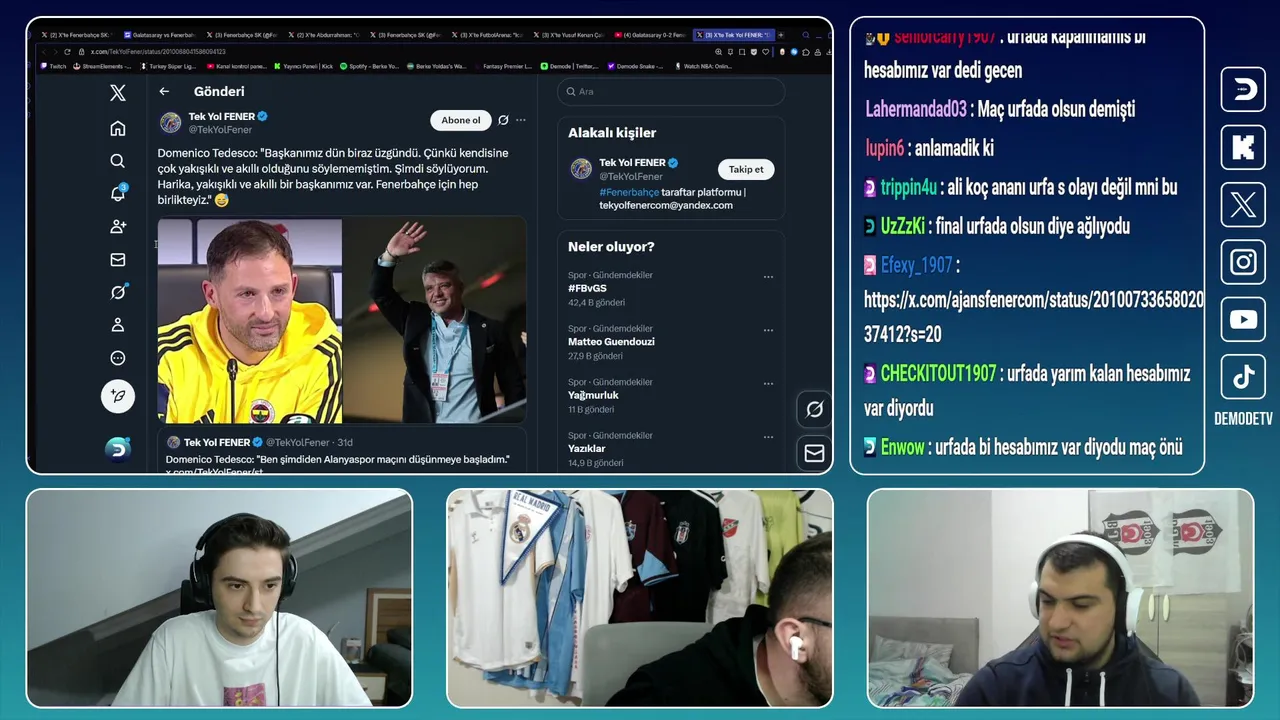The height and width of the screenshot is (720, 1280).
Task: Focus the Ara search field
Action: click(x=671, y=91)
